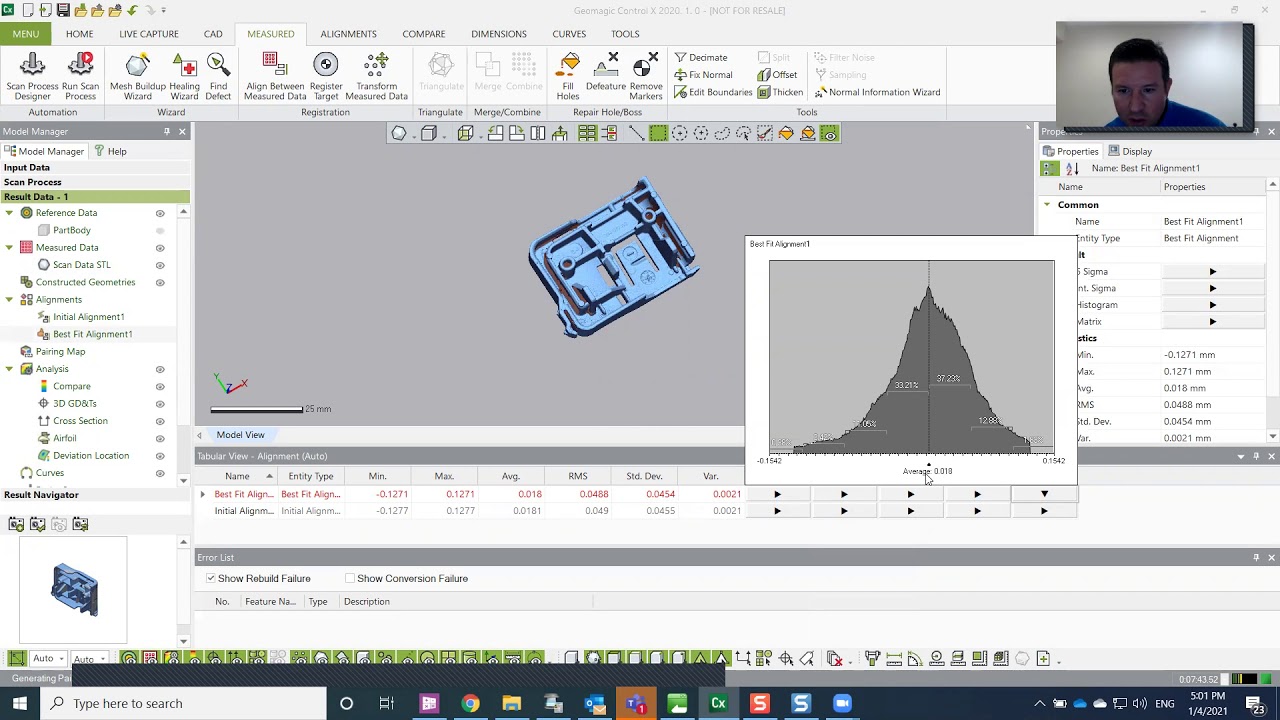Open the Healing Wizard
This screenshot has width=1280, height=720.
click(184, 77)
